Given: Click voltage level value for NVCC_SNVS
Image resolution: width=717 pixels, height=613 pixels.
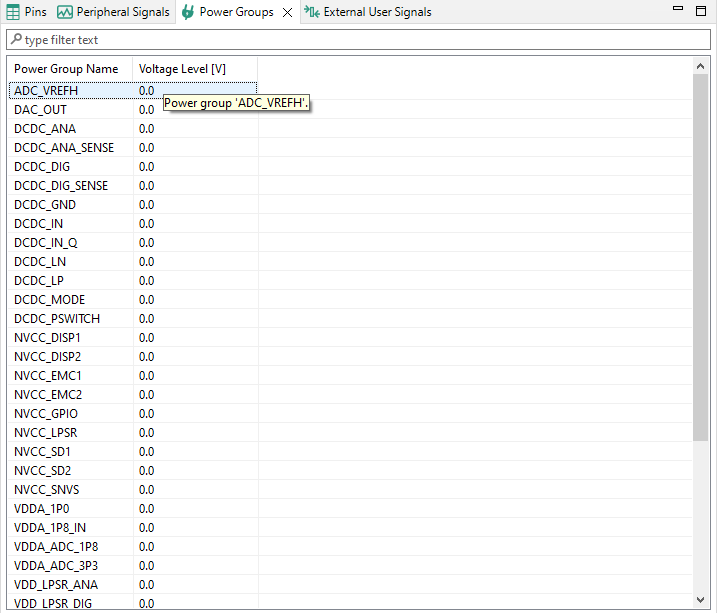Looking at the screenshot, I should pos(147,490).
